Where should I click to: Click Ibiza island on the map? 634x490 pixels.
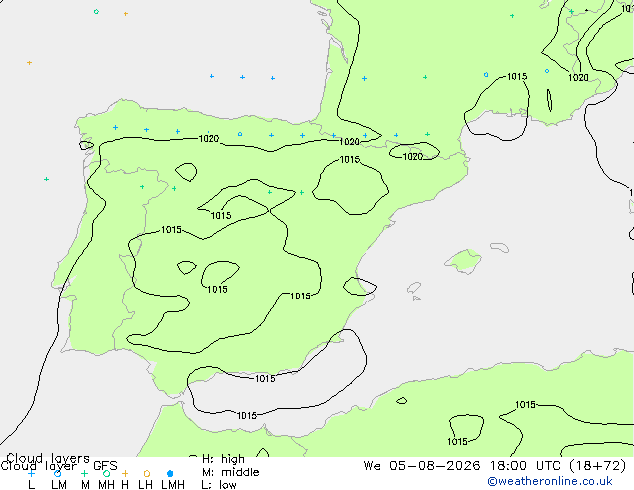pos(414,288)
